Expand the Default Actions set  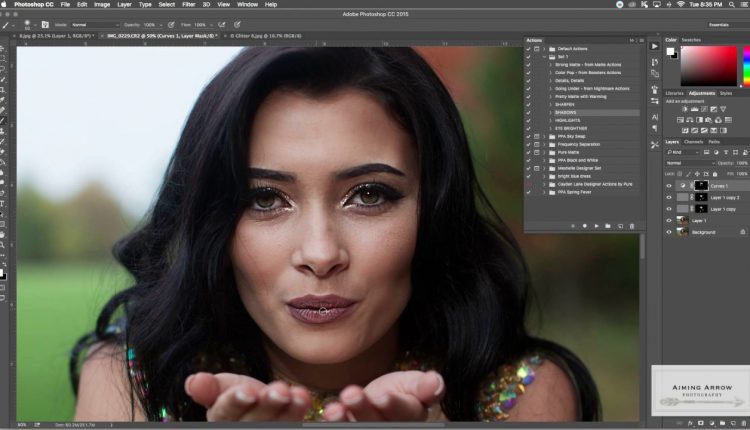pyautogui.click(x=544, y=49)
